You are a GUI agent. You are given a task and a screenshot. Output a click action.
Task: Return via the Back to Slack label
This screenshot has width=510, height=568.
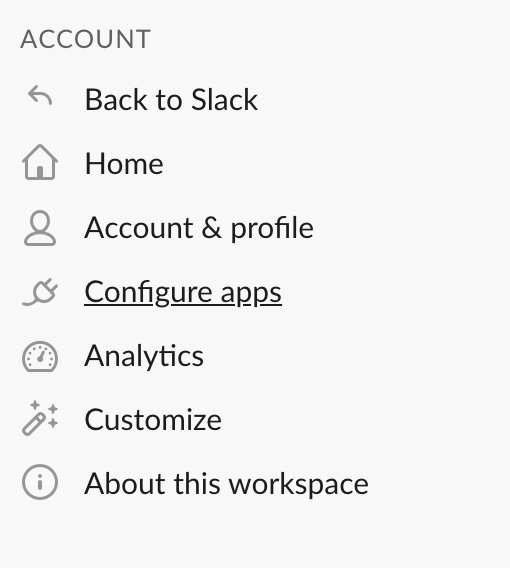point(171,100)
